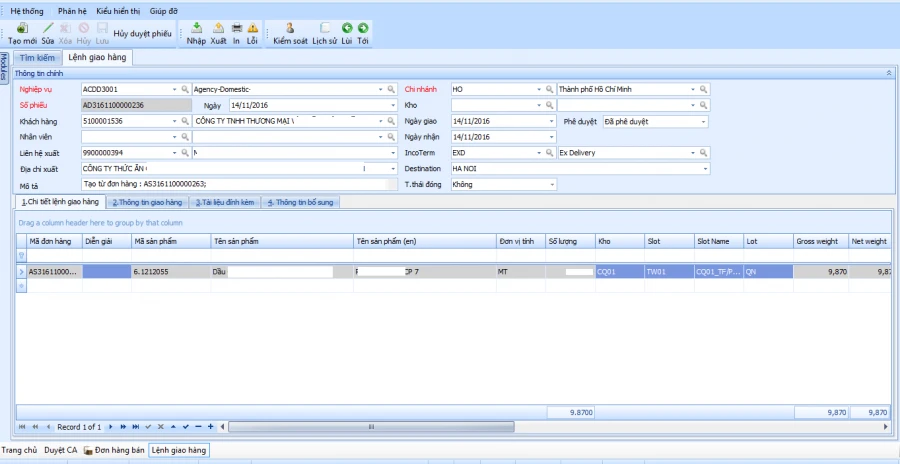Click the search icon beside Ex Delivery field
The image size is (900, 464).
(704, 153)
